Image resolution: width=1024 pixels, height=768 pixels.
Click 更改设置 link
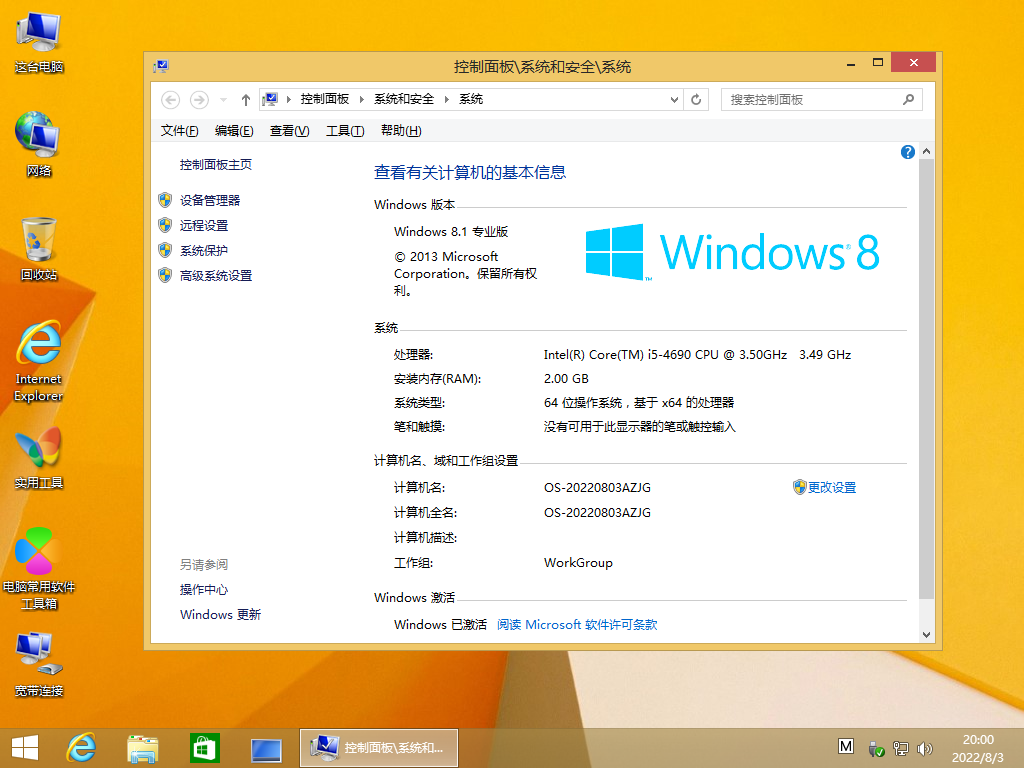point(831,488)
